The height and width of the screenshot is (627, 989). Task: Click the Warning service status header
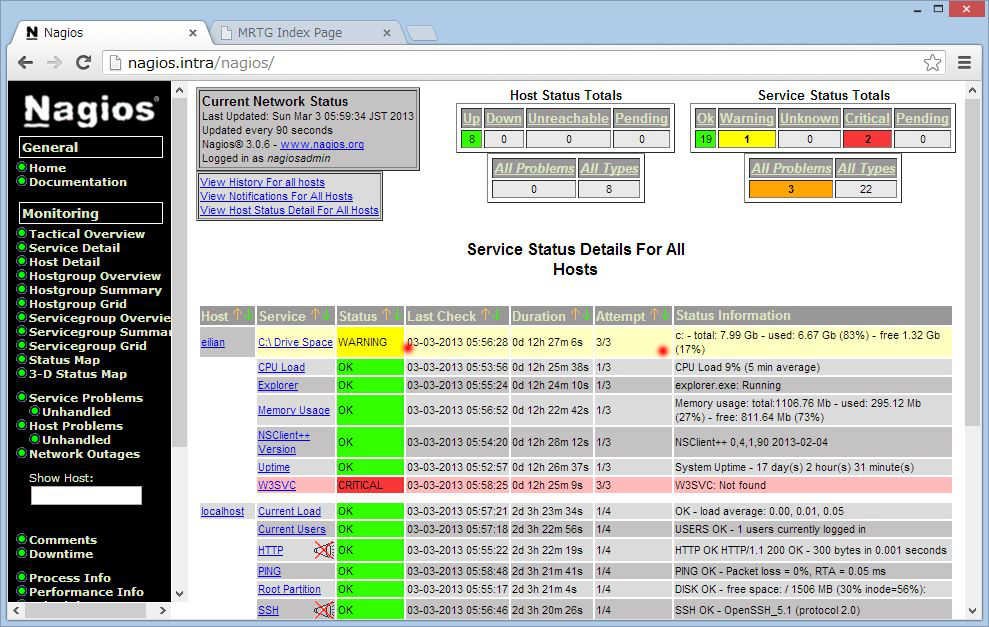(x=747, y=118)
